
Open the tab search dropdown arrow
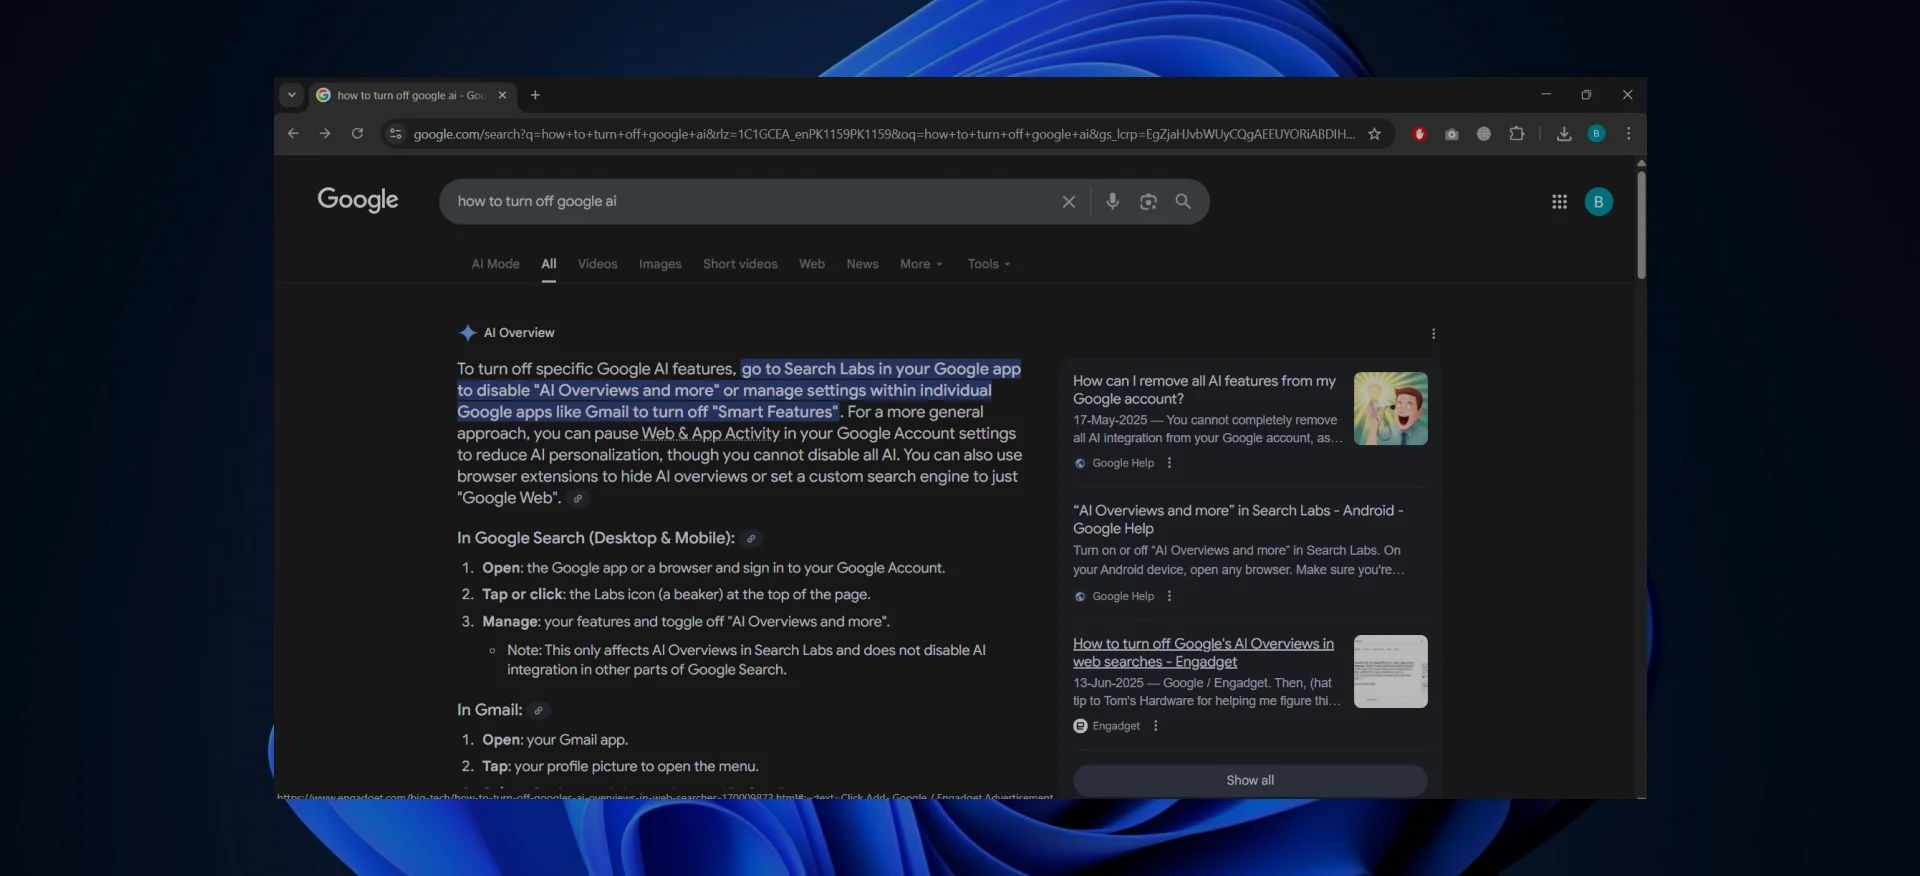click(291, 95)
